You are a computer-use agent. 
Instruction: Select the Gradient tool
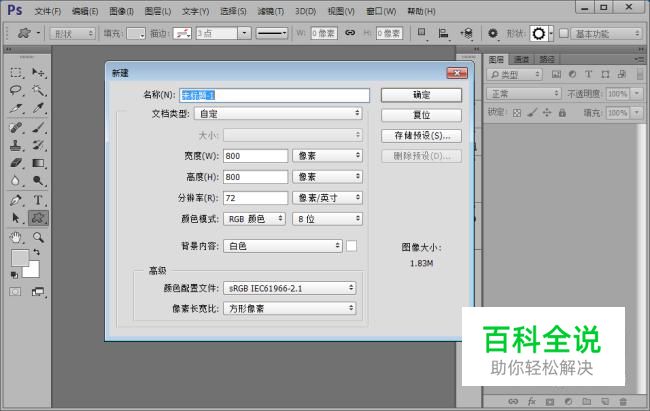tap(38, 163)
